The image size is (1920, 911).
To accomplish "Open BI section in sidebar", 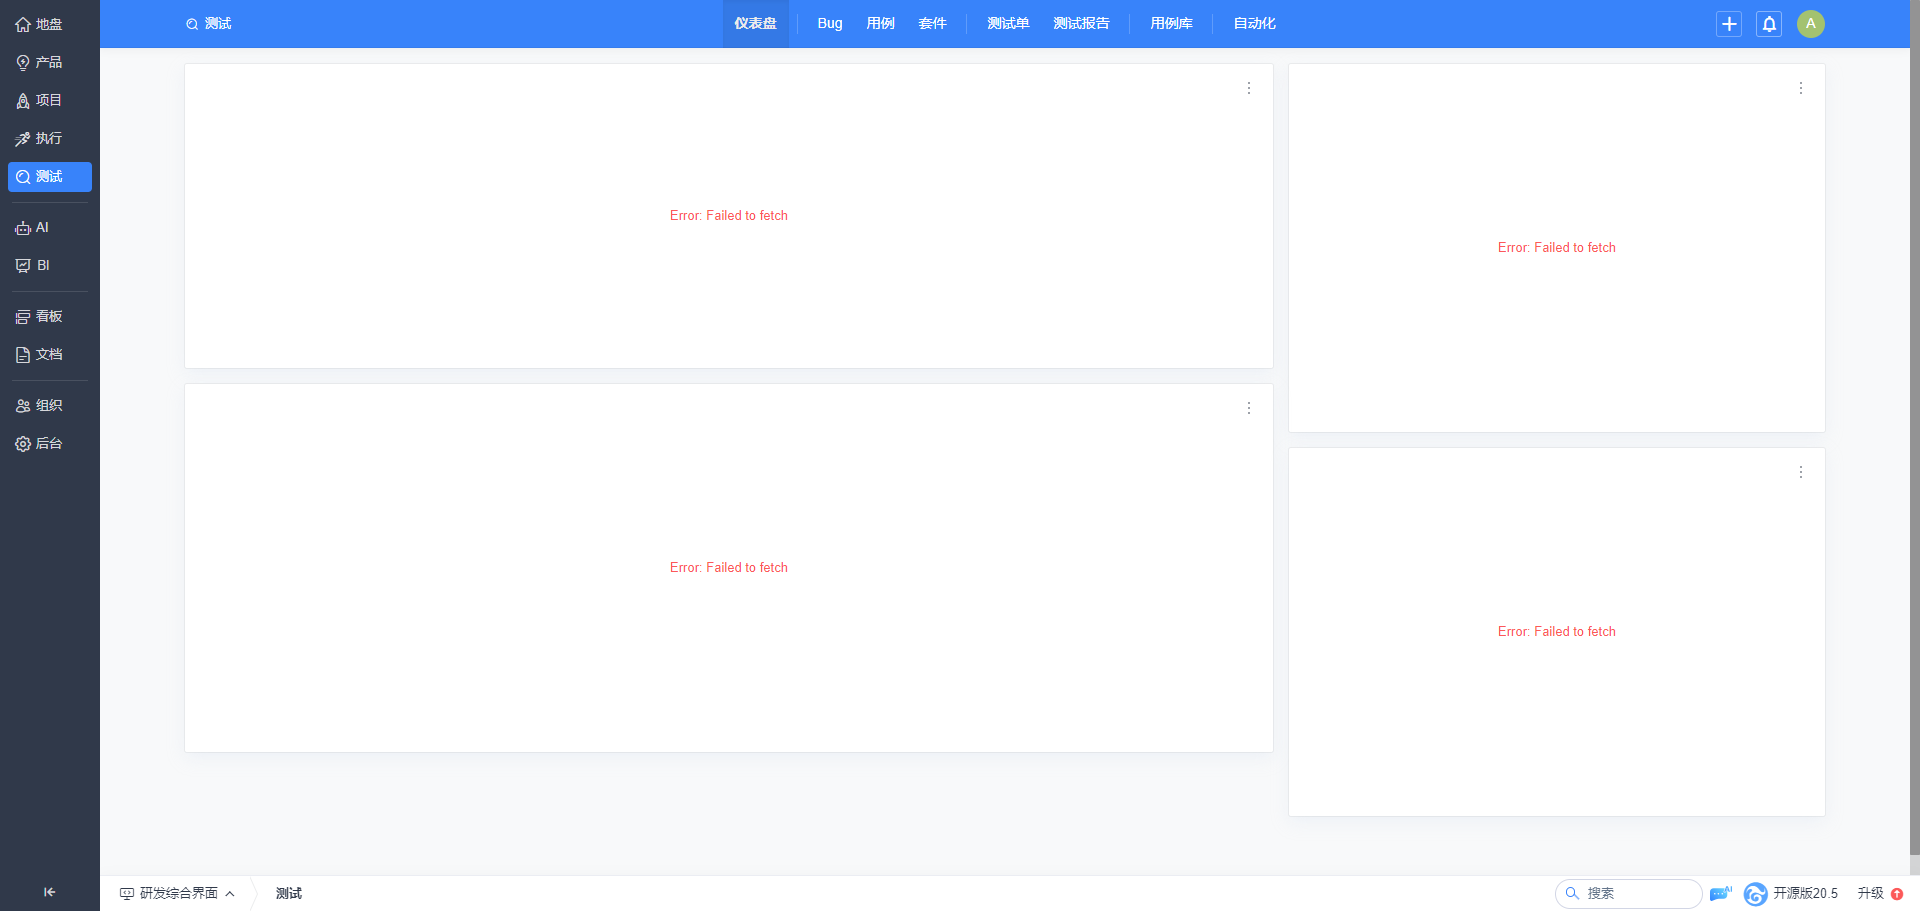I will [49, 266].
